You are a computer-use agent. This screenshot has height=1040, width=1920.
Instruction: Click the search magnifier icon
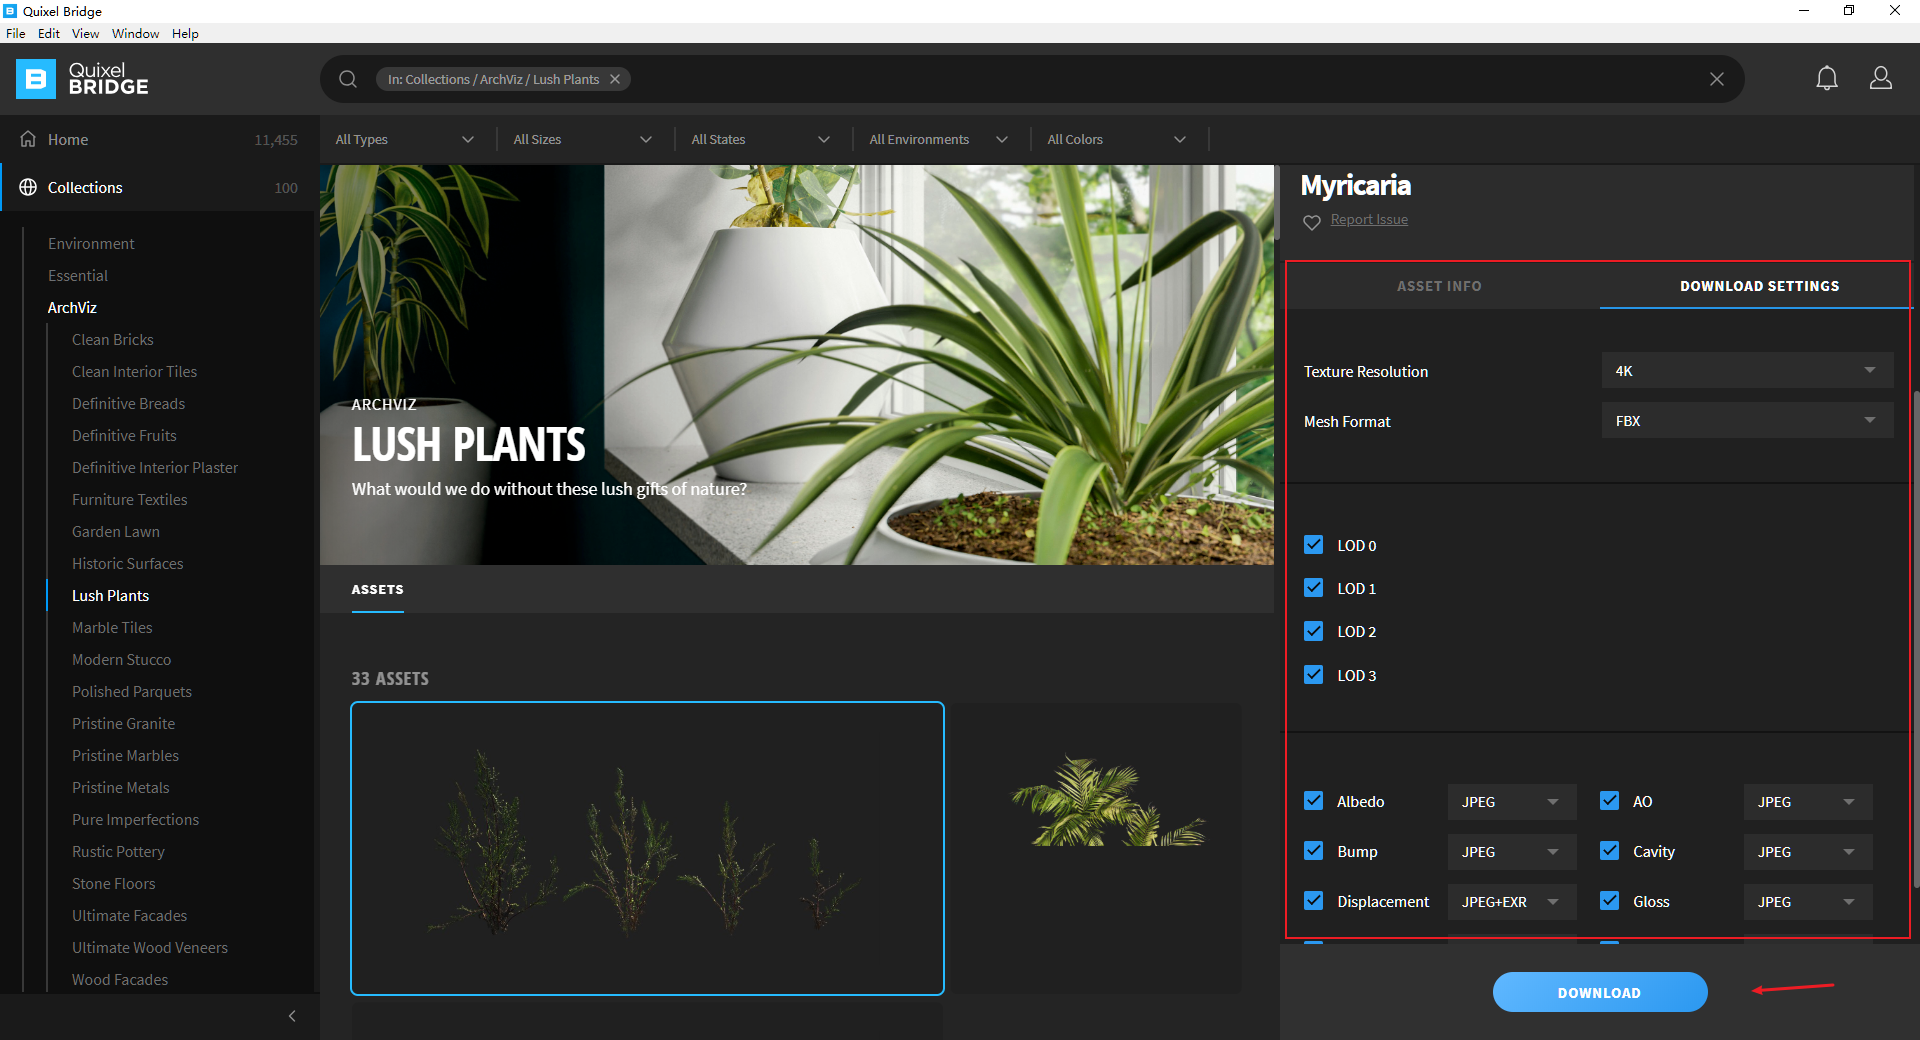pyautogui.click(x=348, y=79)
